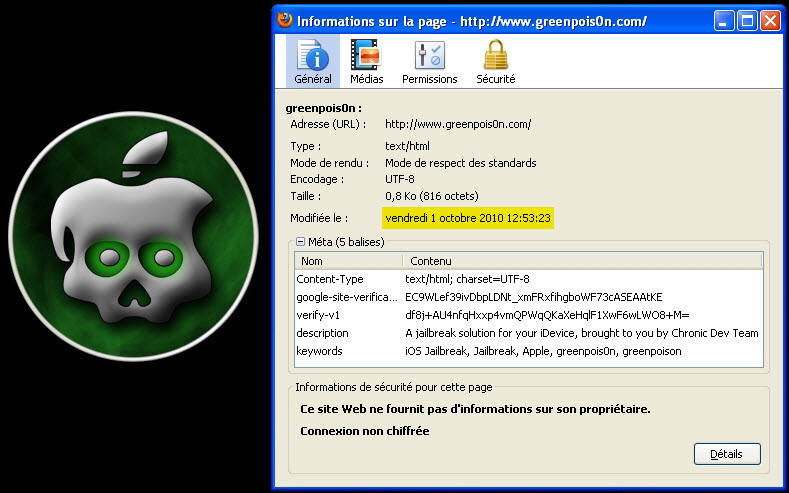This screenshot has height=493, width=789.
Task: Click the Détails button
Action: 727,454
